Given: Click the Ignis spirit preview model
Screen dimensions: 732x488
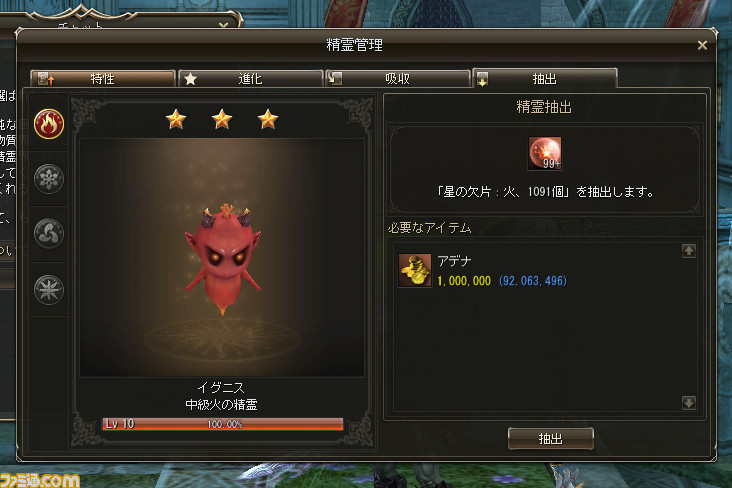Looking at the screenshot, I should click(223, 258).
